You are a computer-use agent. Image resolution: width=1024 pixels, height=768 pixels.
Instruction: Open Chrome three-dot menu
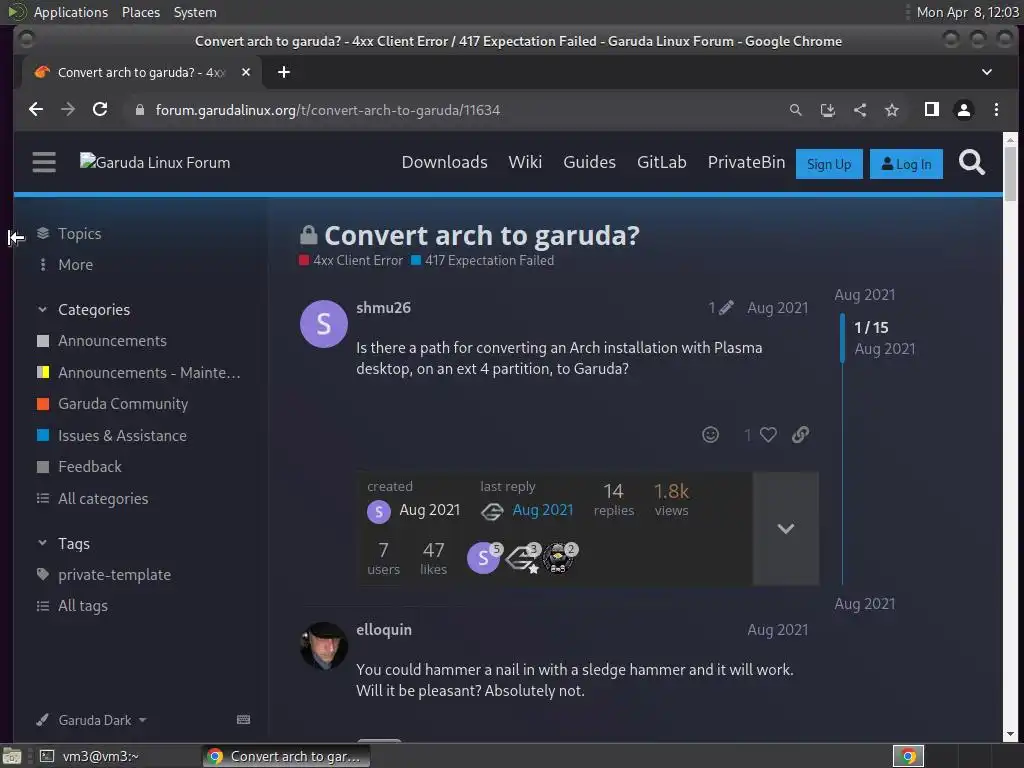pos(996,110)
